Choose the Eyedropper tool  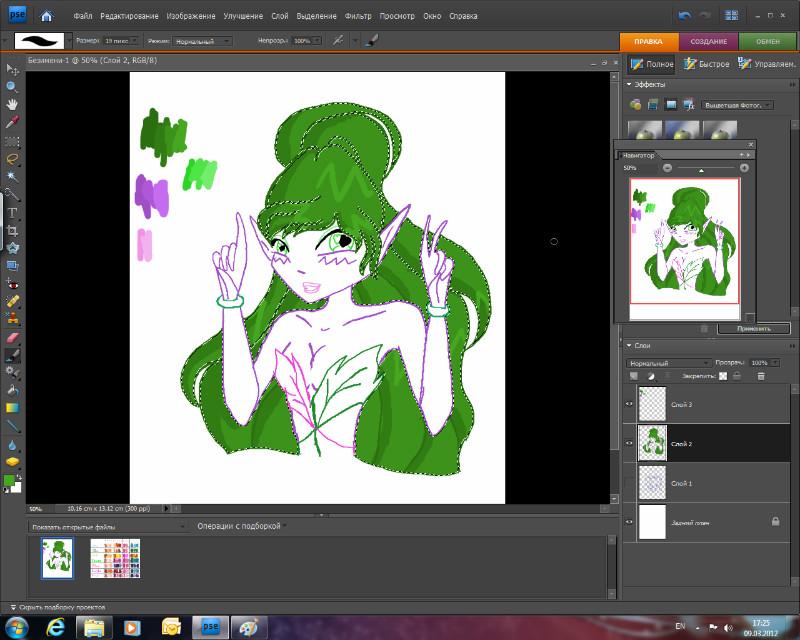[13, 122]
